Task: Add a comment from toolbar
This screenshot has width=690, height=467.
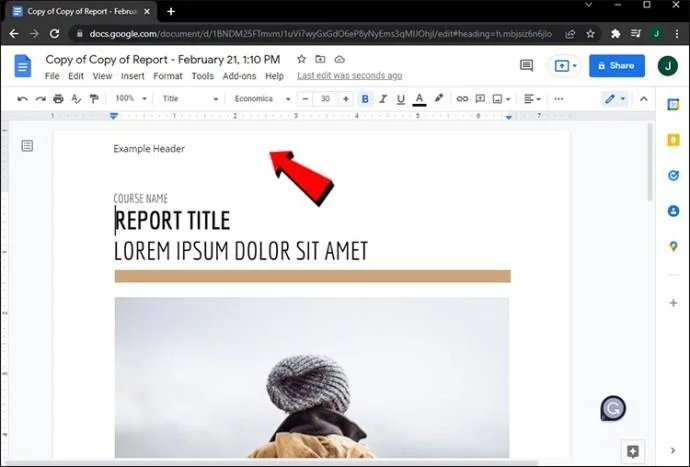Action: point(480,99)
